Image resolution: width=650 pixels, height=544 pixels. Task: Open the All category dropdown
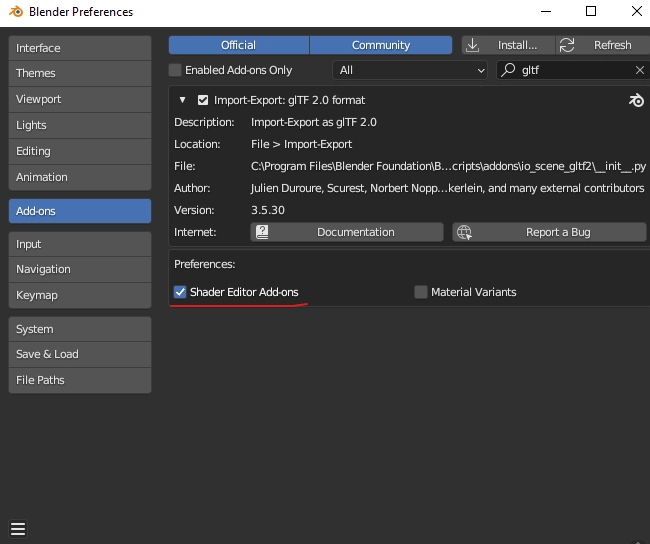tap(410, 70)
